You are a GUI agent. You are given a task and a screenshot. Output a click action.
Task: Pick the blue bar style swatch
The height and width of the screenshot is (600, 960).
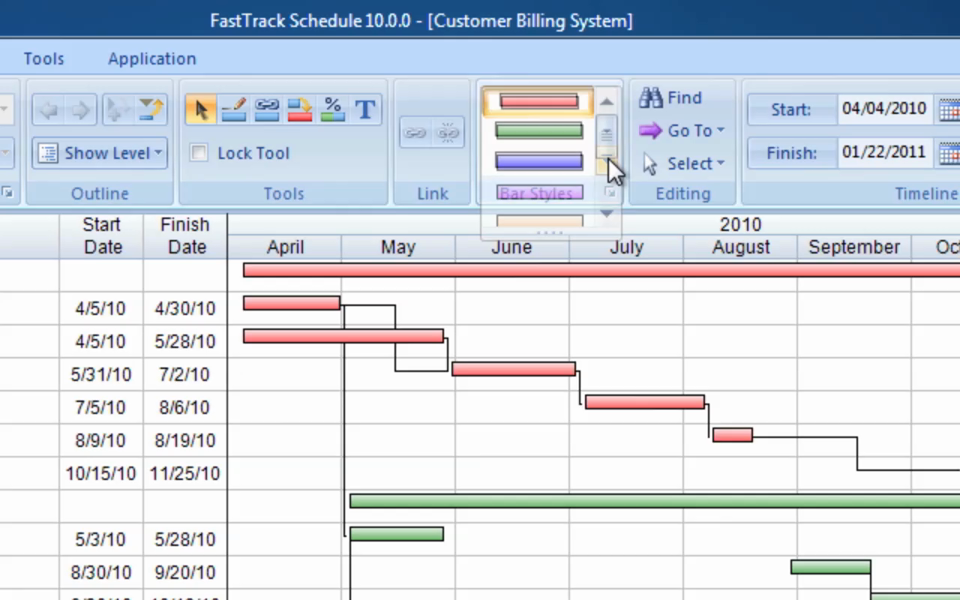pos(539,161)
